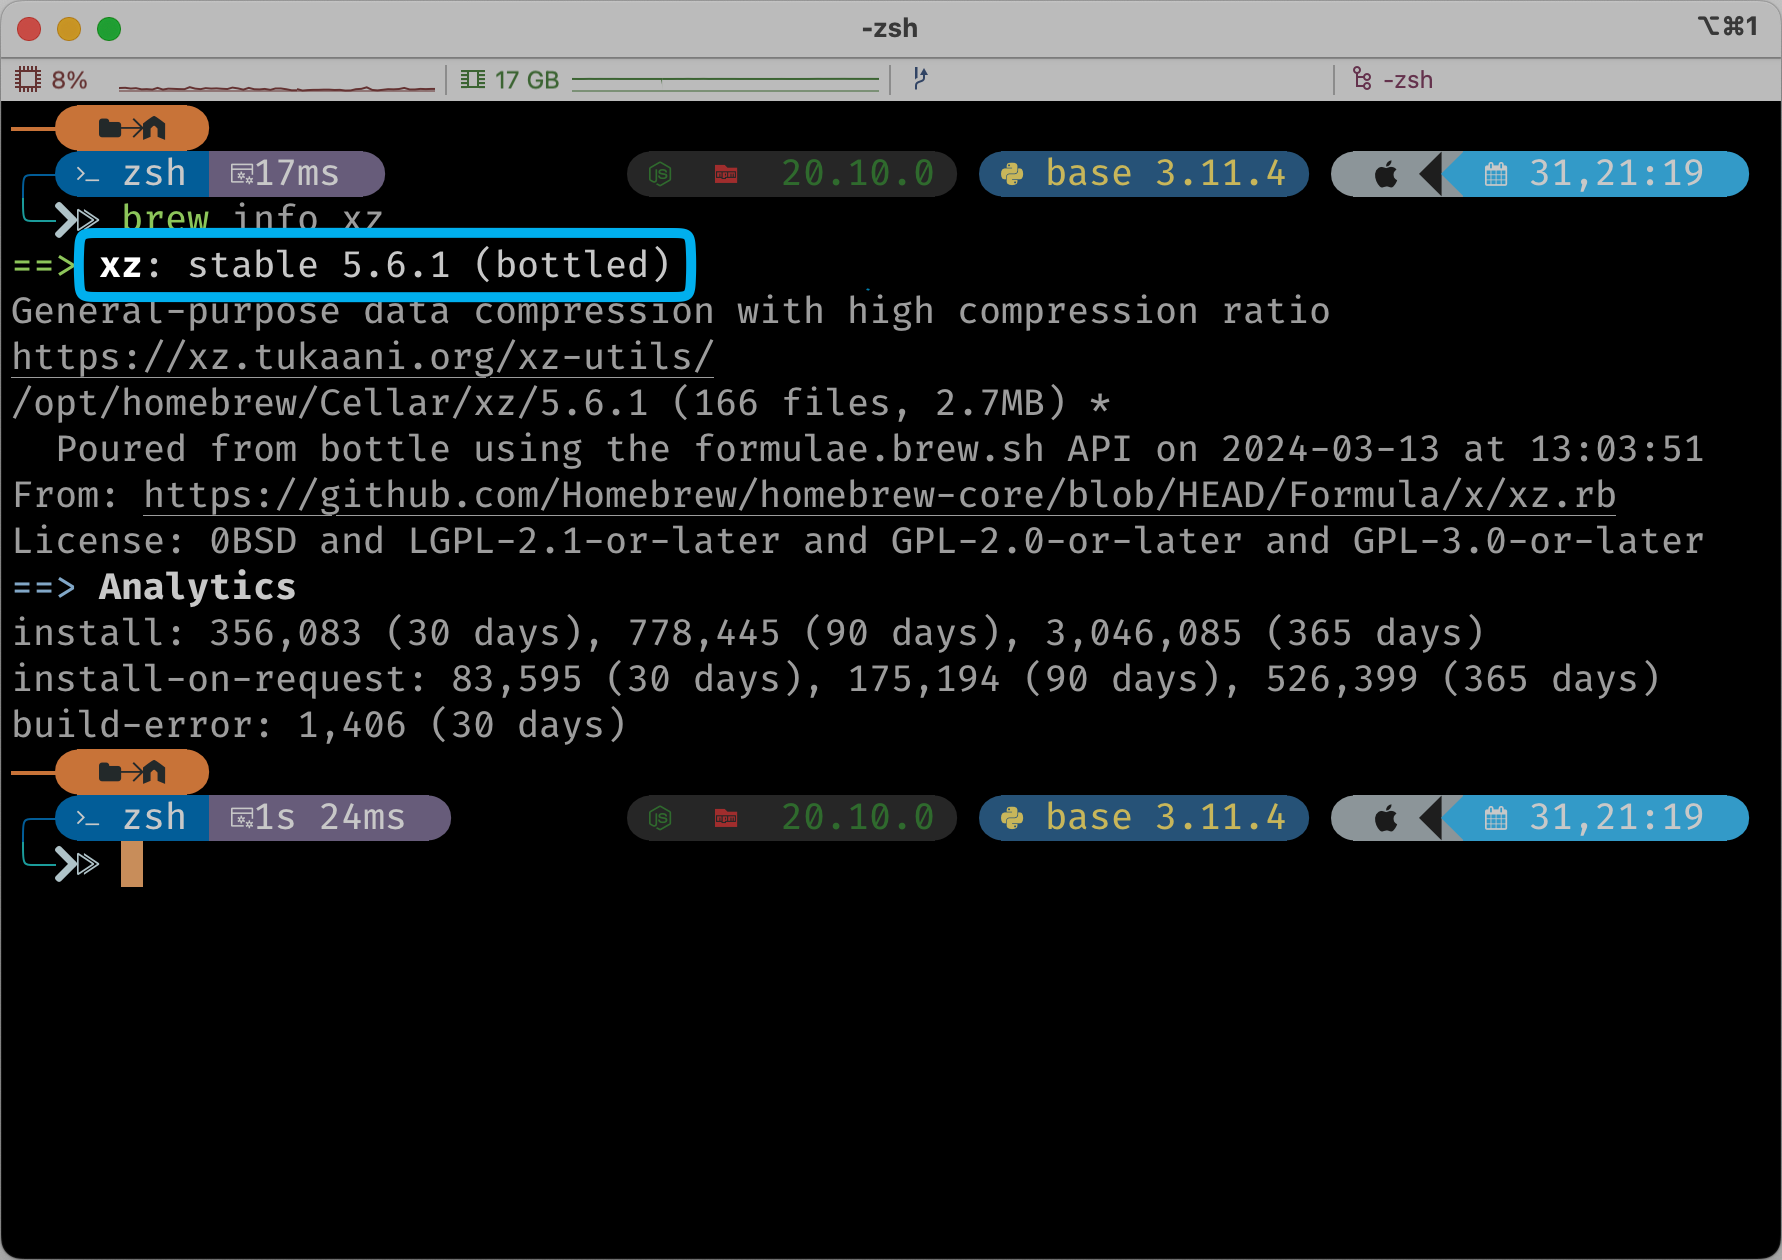The height and width of the screenshot is (1260, 1782).
Task: Click the timer icon beside 1s 24ms
Action: point(242,819)
